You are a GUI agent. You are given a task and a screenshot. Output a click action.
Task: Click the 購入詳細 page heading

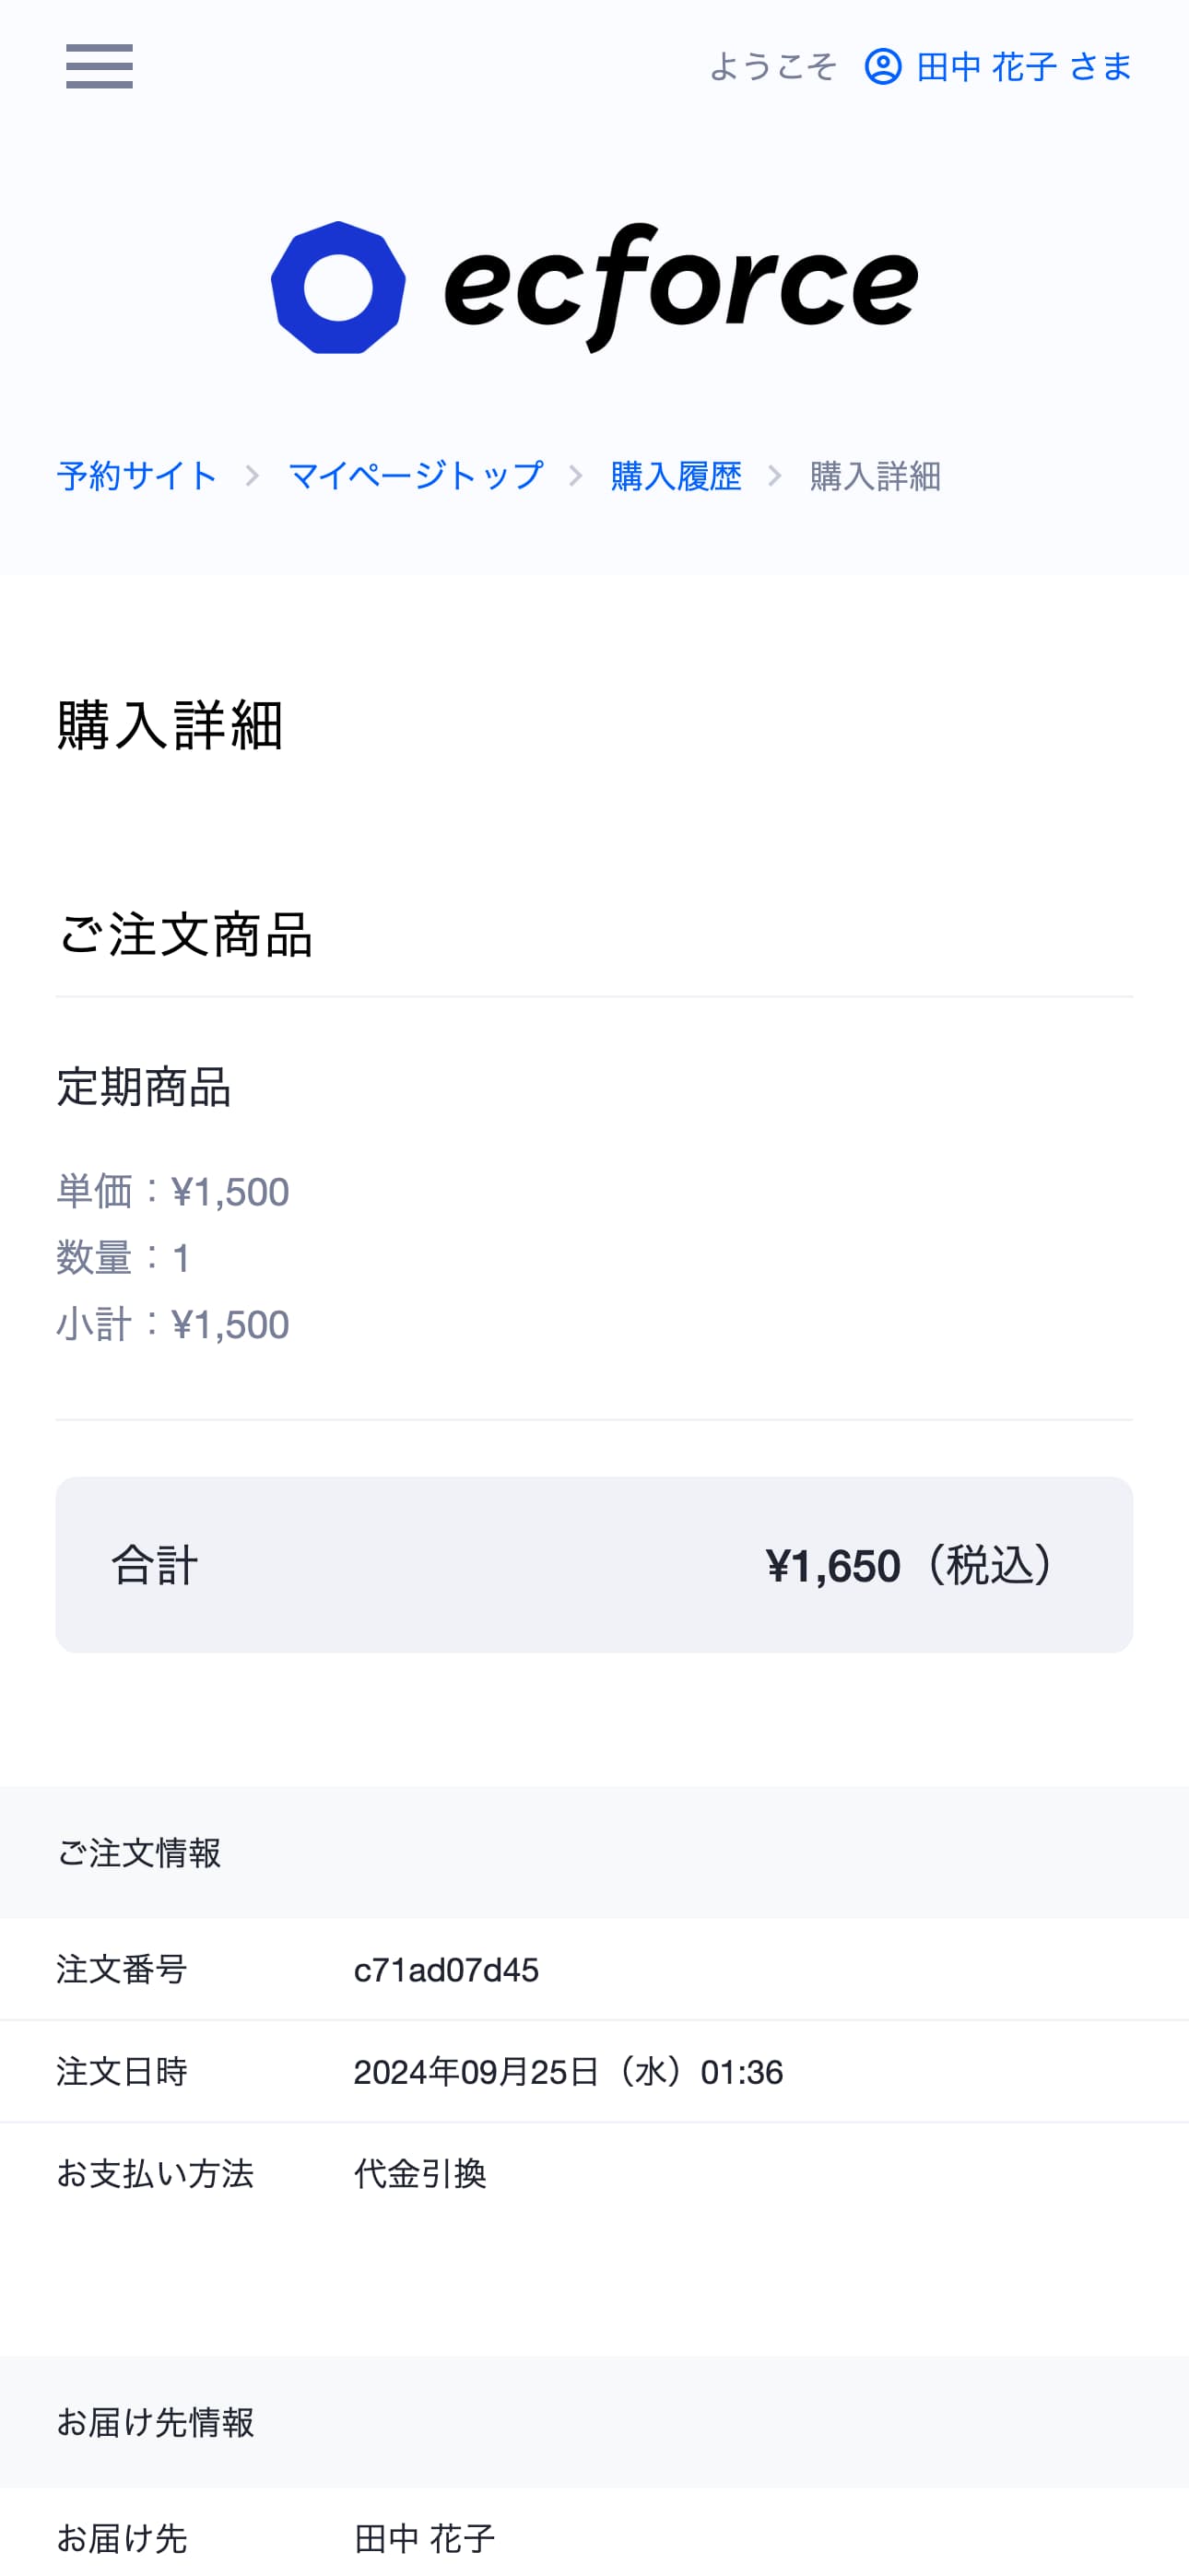pyautogui.click(x=170, y=725)
